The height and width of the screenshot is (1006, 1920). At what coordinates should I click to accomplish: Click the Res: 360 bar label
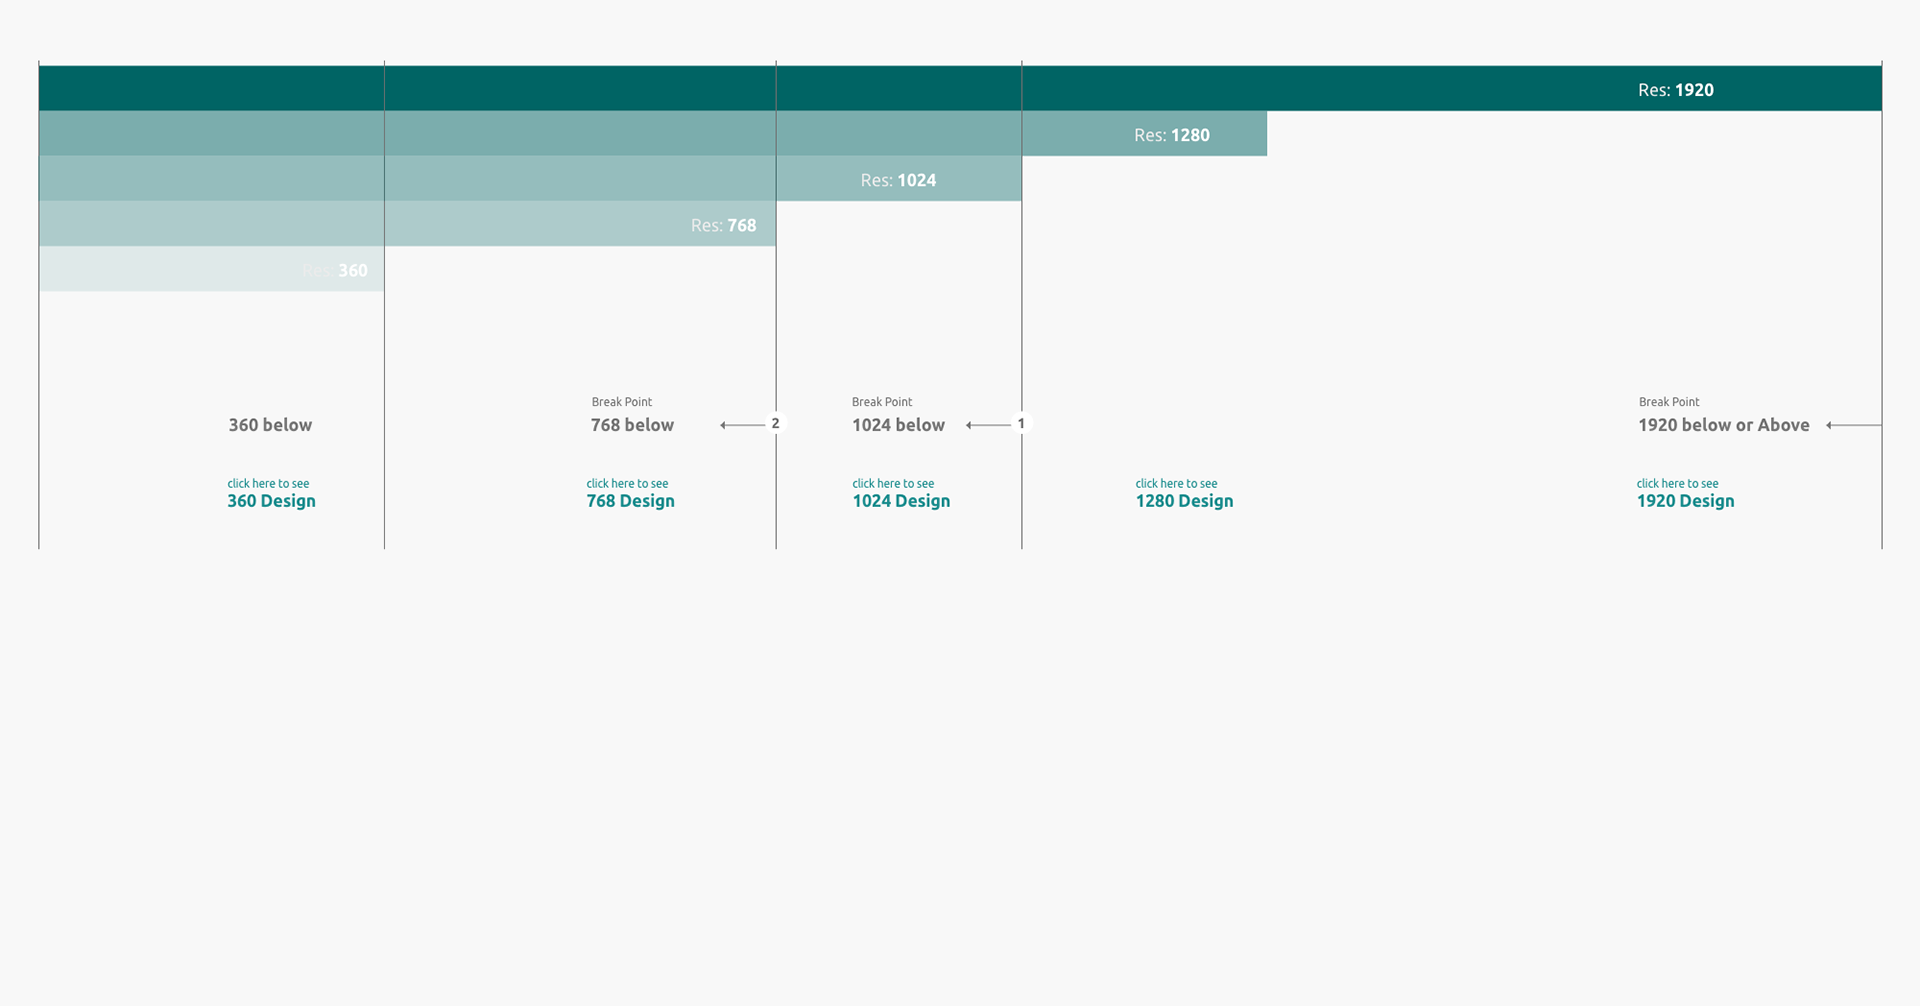pyautogui.click(x=334, y=270)
